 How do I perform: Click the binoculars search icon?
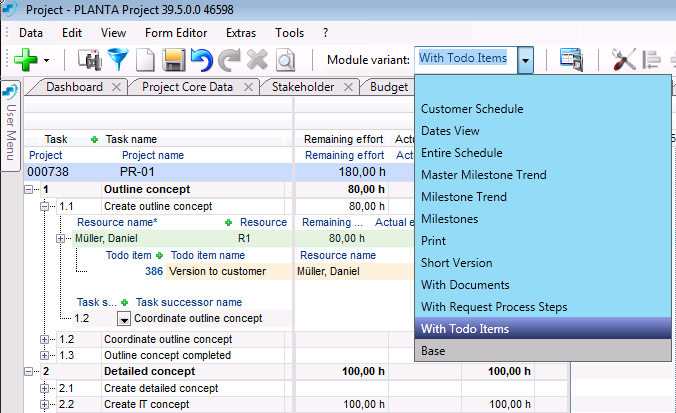[x=90, y=60]
